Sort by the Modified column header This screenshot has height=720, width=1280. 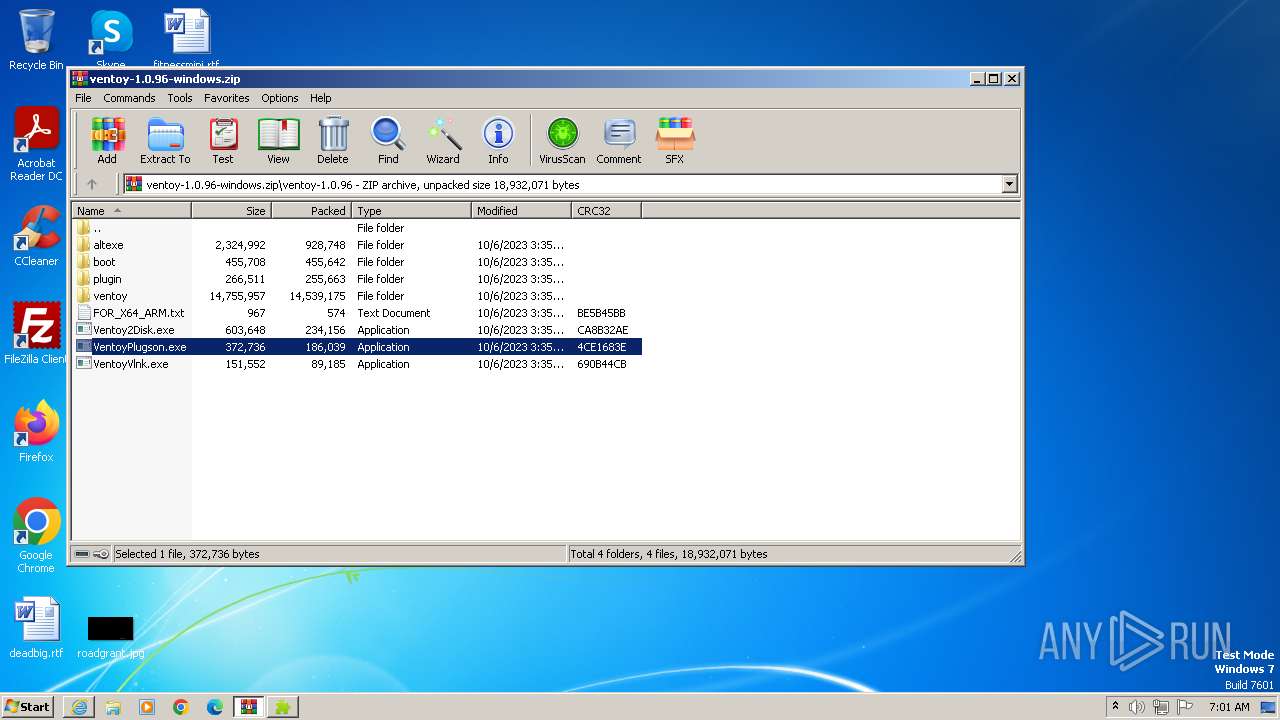pyautogui.click(x=521, y=211)
